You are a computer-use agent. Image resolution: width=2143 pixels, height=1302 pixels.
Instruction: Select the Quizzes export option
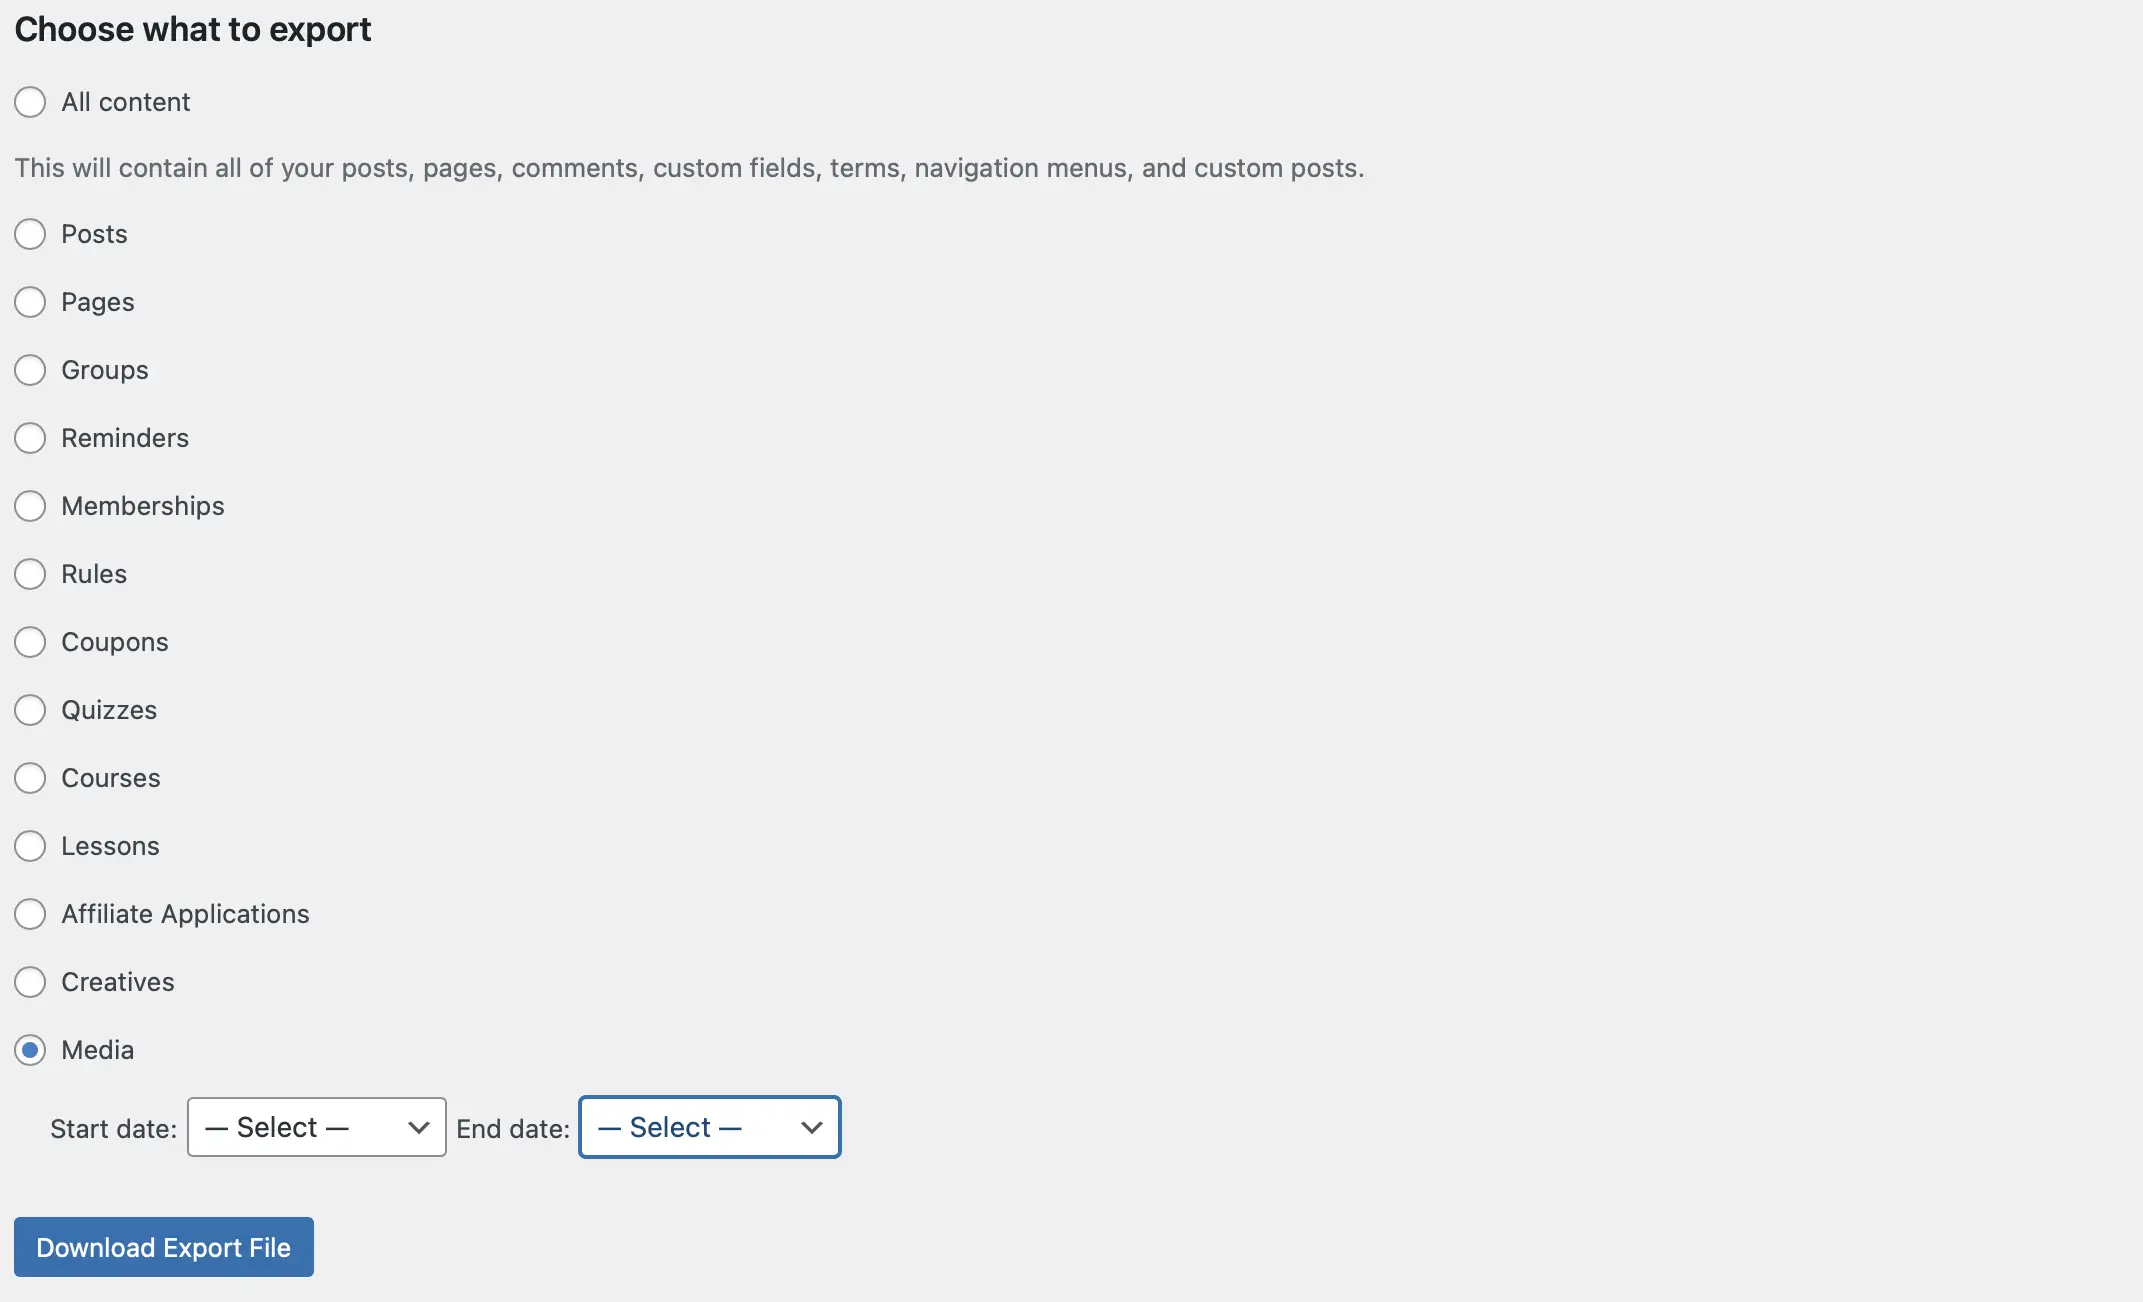point(29,708)
